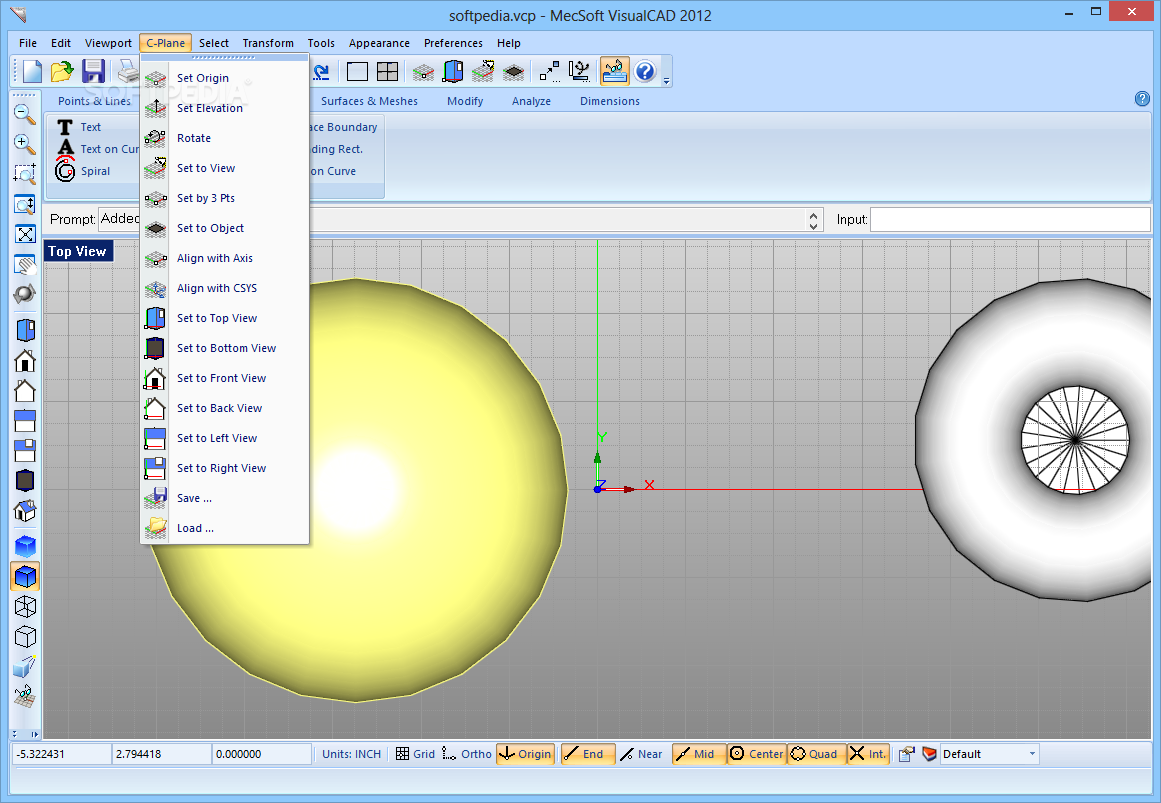Click the front view house icon

click(24, 361)
